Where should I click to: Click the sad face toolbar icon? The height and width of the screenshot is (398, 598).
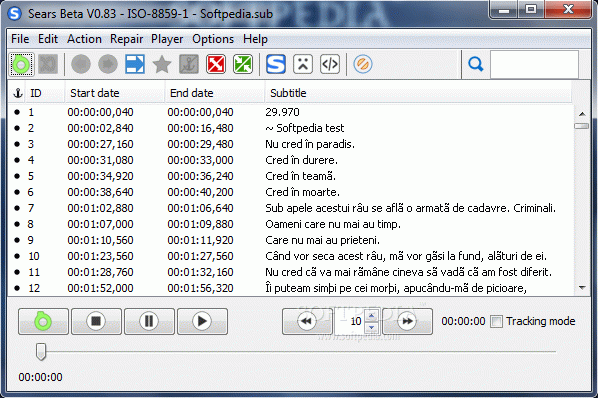(303, 64)
